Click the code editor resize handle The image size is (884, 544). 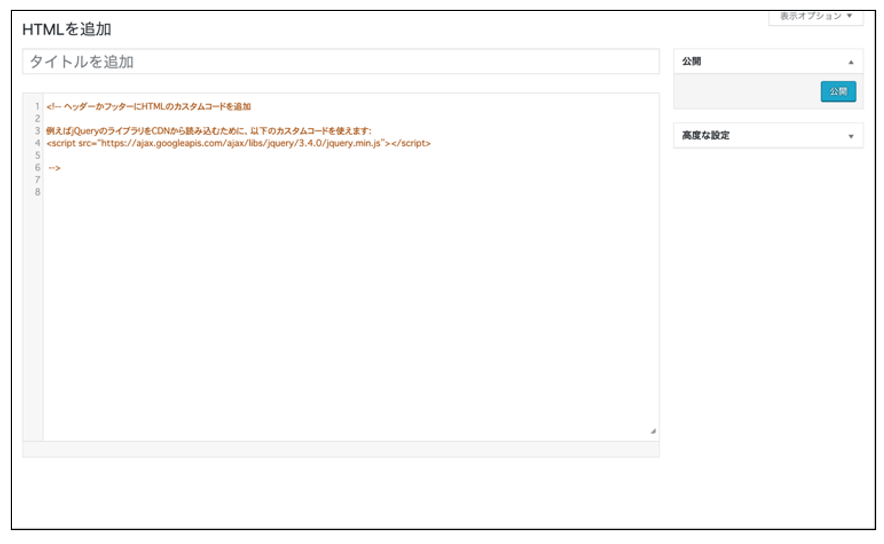click(653, 431)
